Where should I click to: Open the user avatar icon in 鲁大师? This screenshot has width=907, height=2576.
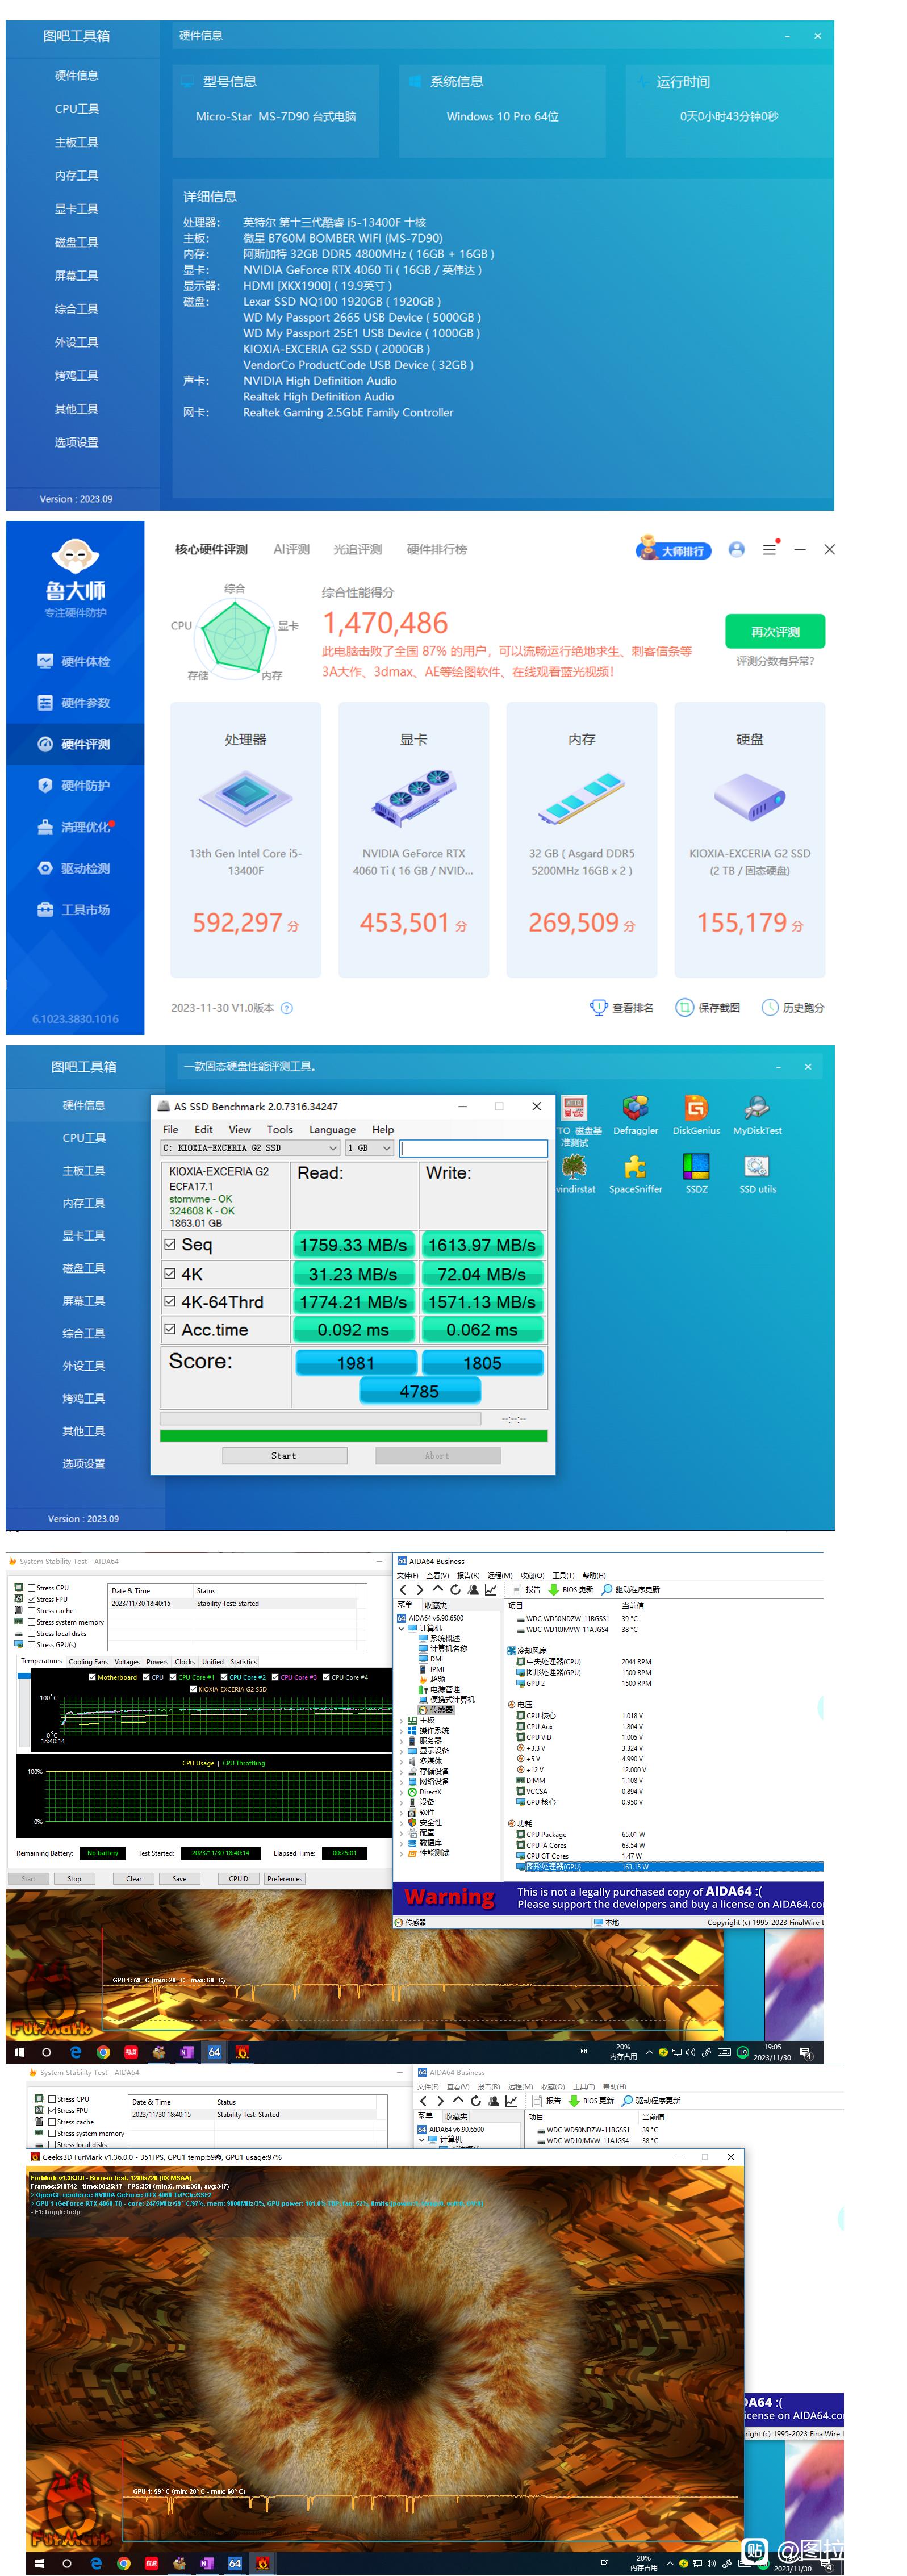(737, 550)
